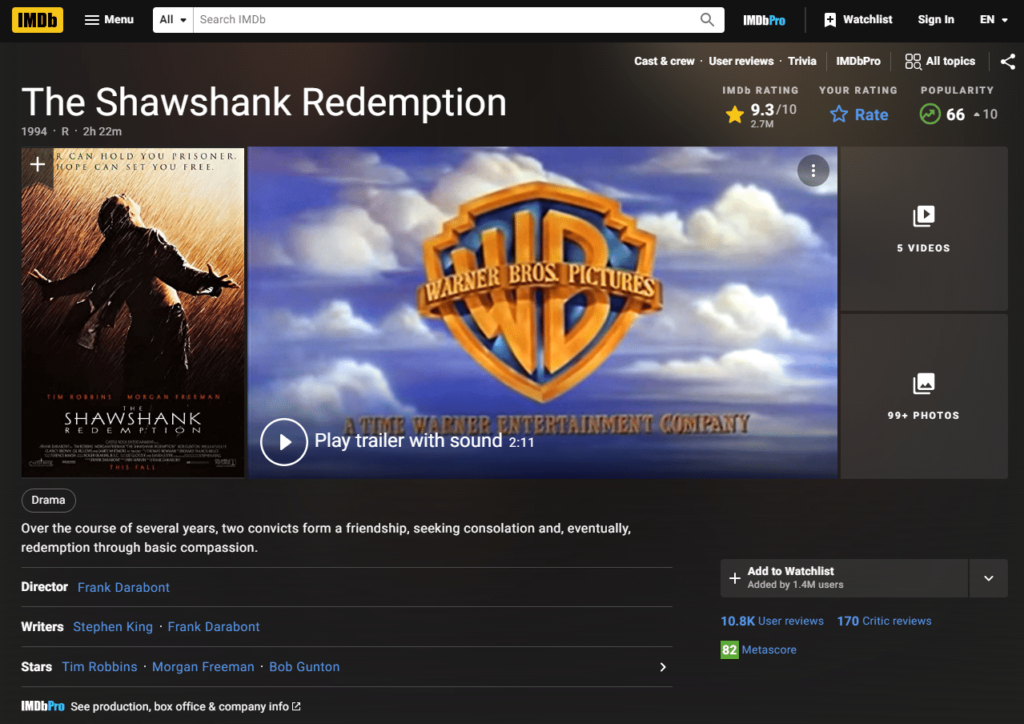Open 170 Critic reviews
Viewport: 1024px width, 724px height.
click(884, 621)
